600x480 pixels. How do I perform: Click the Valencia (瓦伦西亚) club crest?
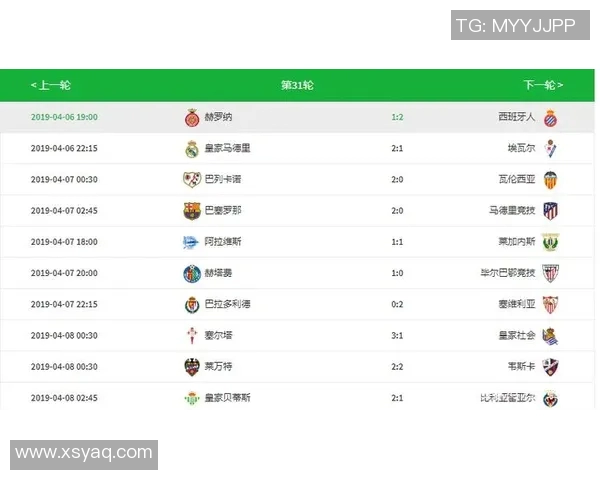pyautogui.click(x=550, y=180)
